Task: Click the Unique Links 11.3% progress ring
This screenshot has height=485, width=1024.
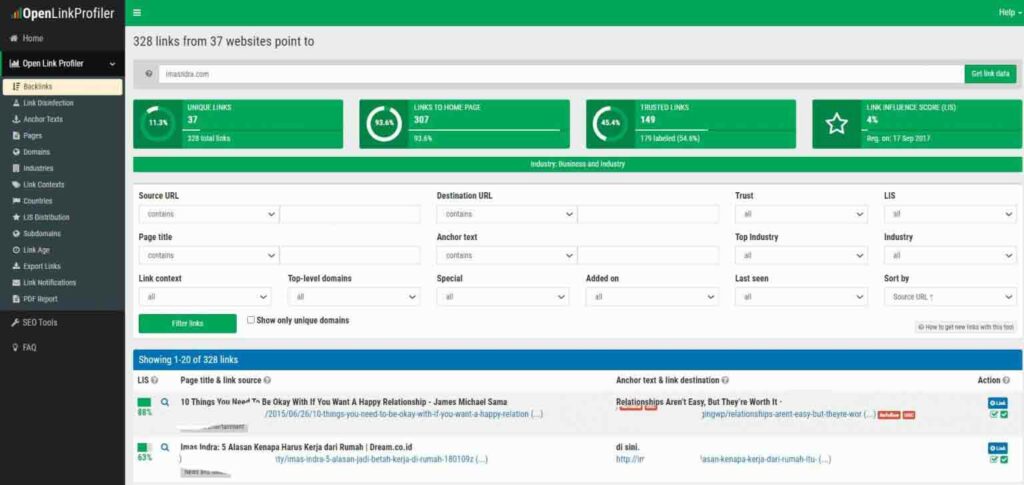Action: tap(158, 123)
